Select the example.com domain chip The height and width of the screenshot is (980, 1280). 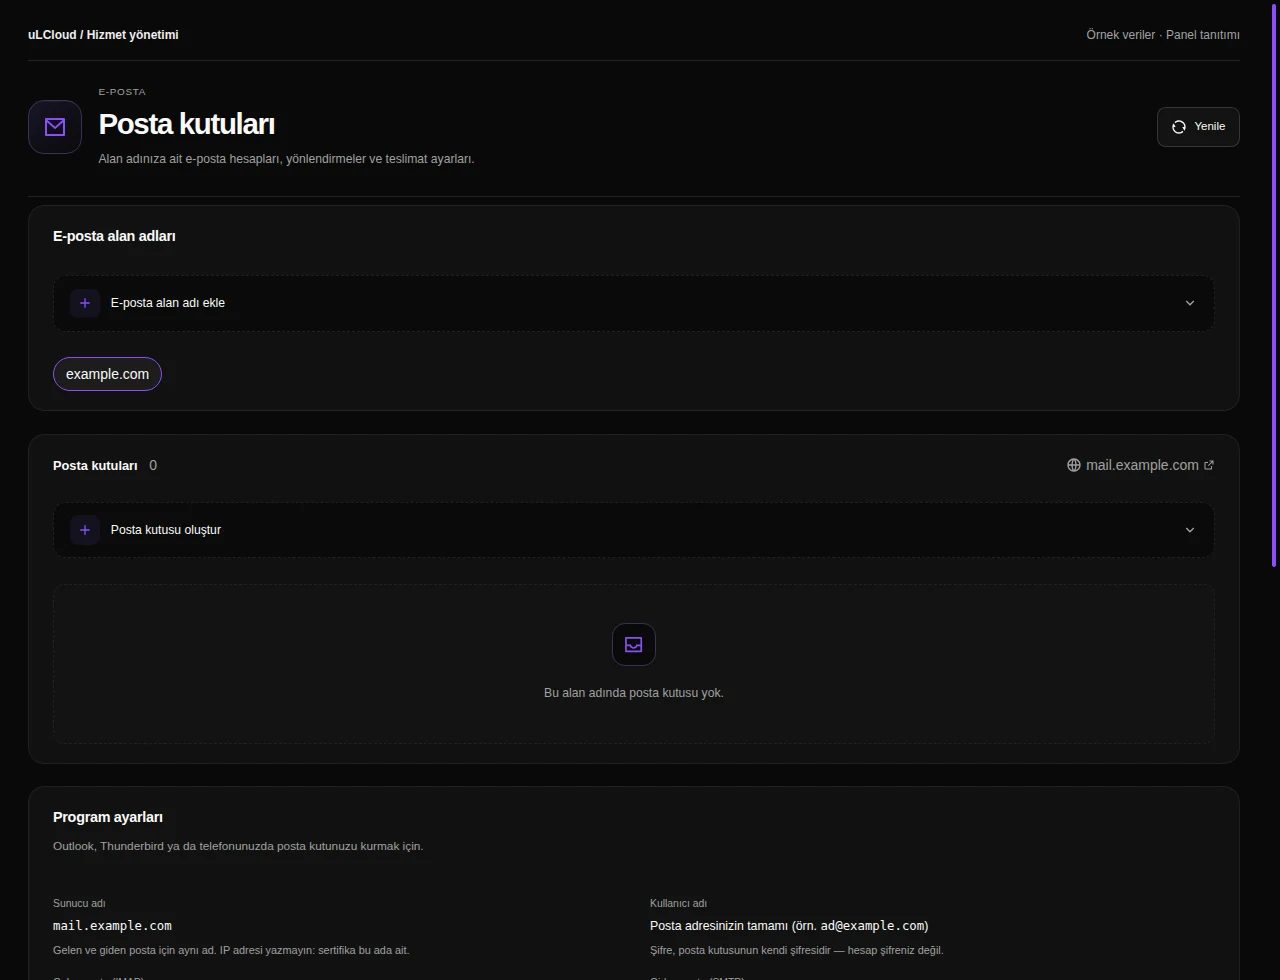pos(107,374)
